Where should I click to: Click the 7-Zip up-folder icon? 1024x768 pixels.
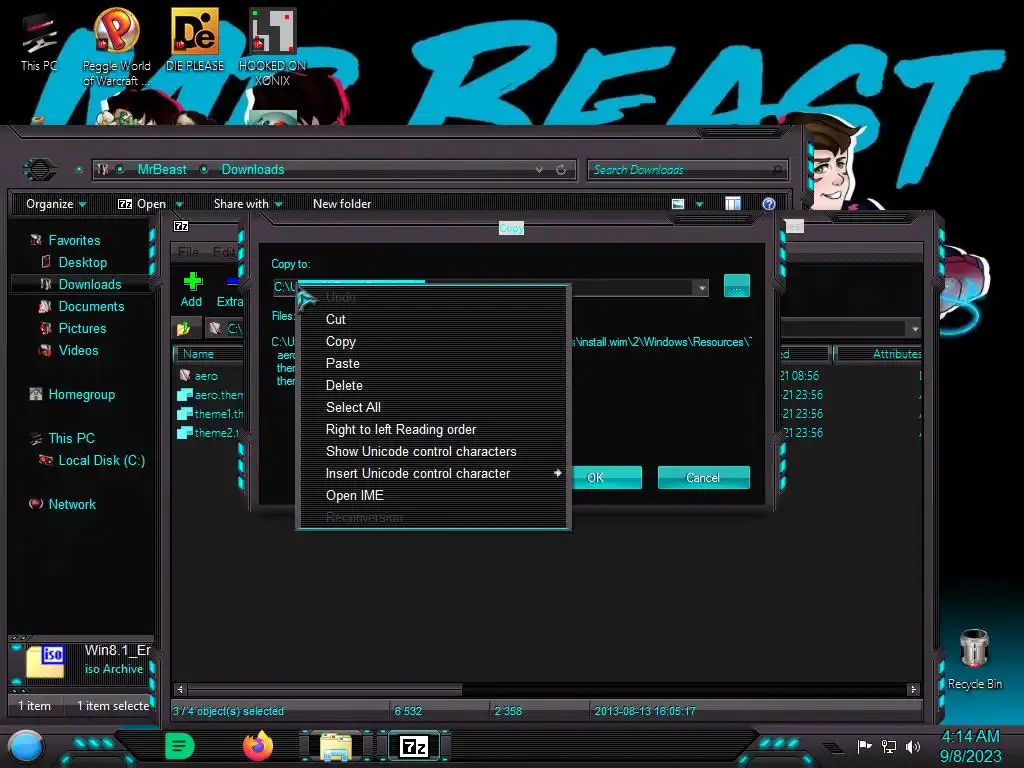pos(184,328)
